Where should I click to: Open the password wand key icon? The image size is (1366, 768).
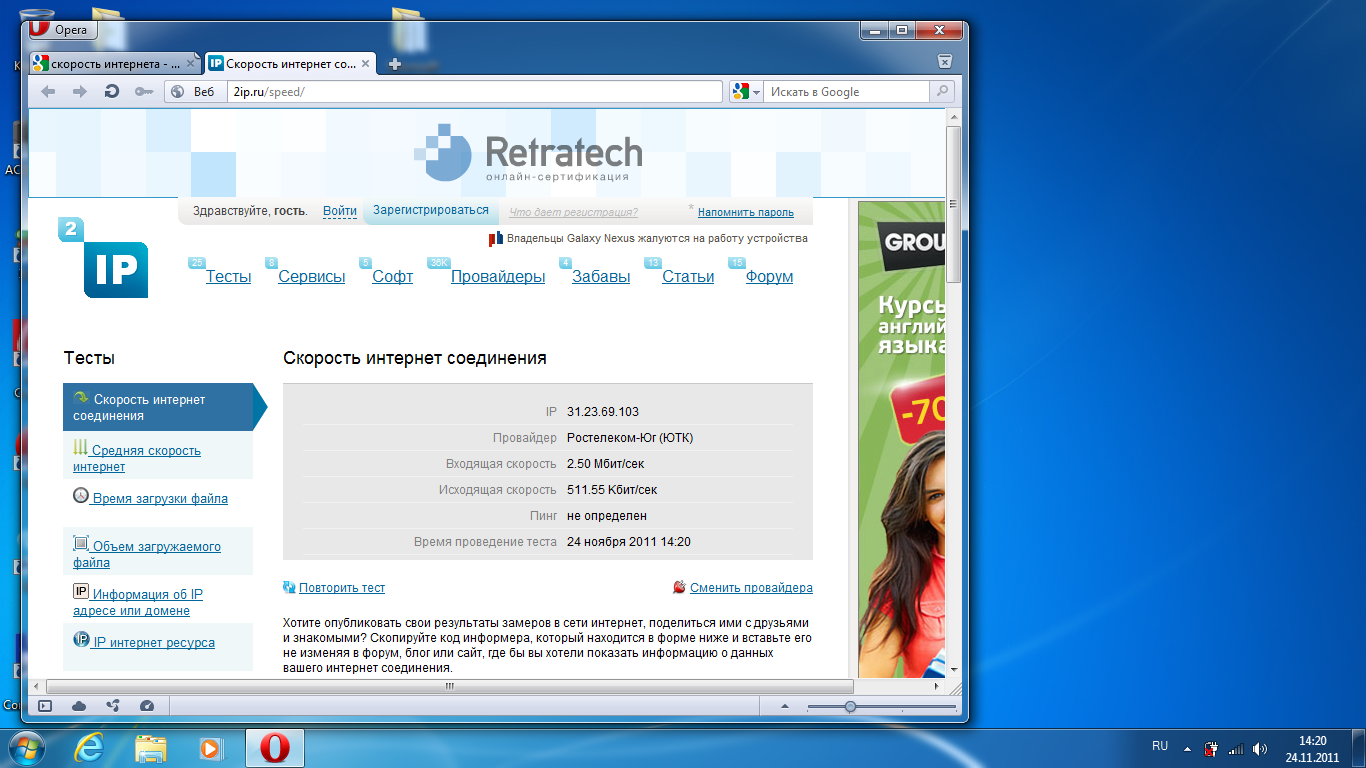144,92
